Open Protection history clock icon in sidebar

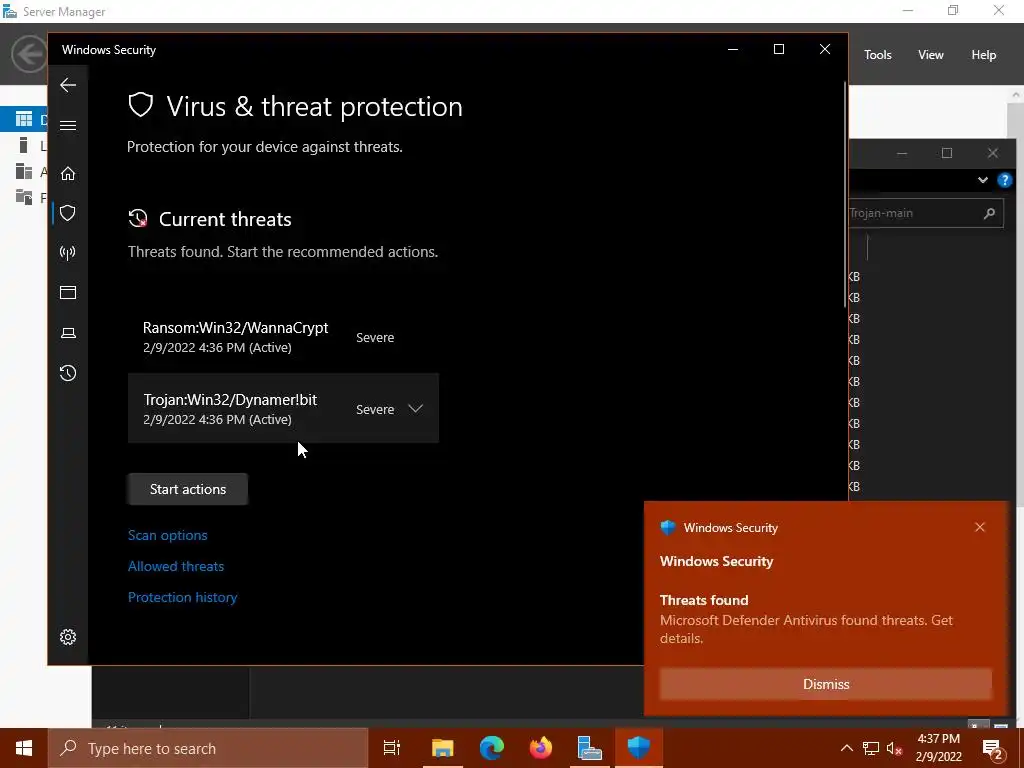coord(68,373)
